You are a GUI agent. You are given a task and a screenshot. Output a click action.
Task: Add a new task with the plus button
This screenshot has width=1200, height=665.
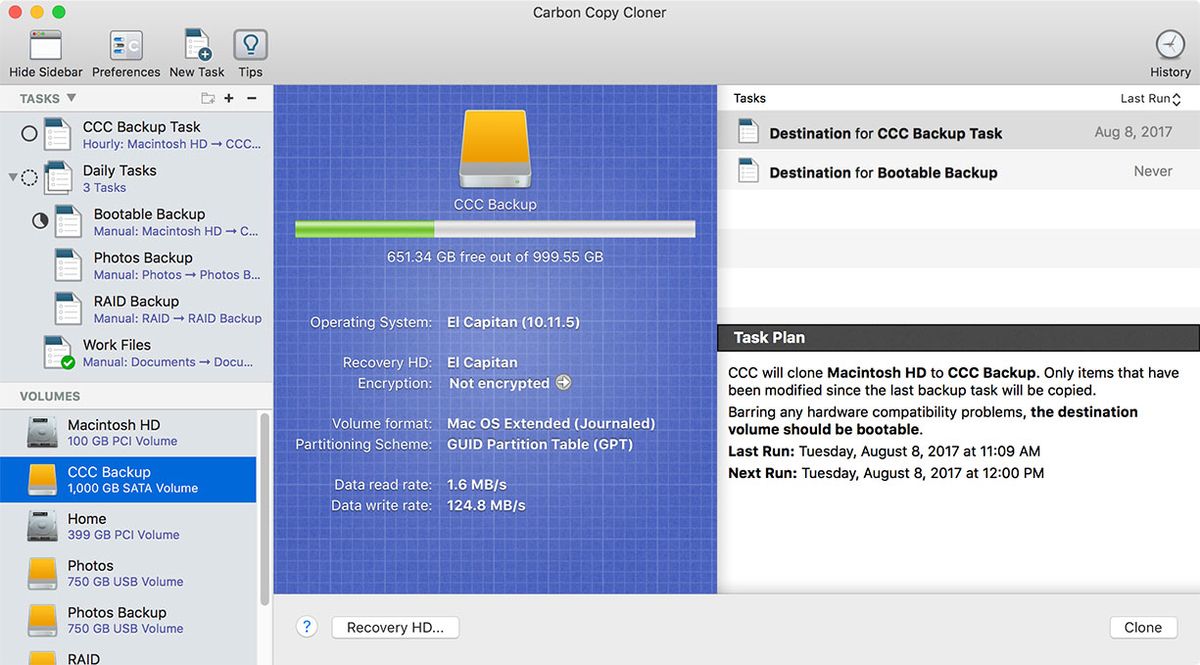tap(228, 98)
